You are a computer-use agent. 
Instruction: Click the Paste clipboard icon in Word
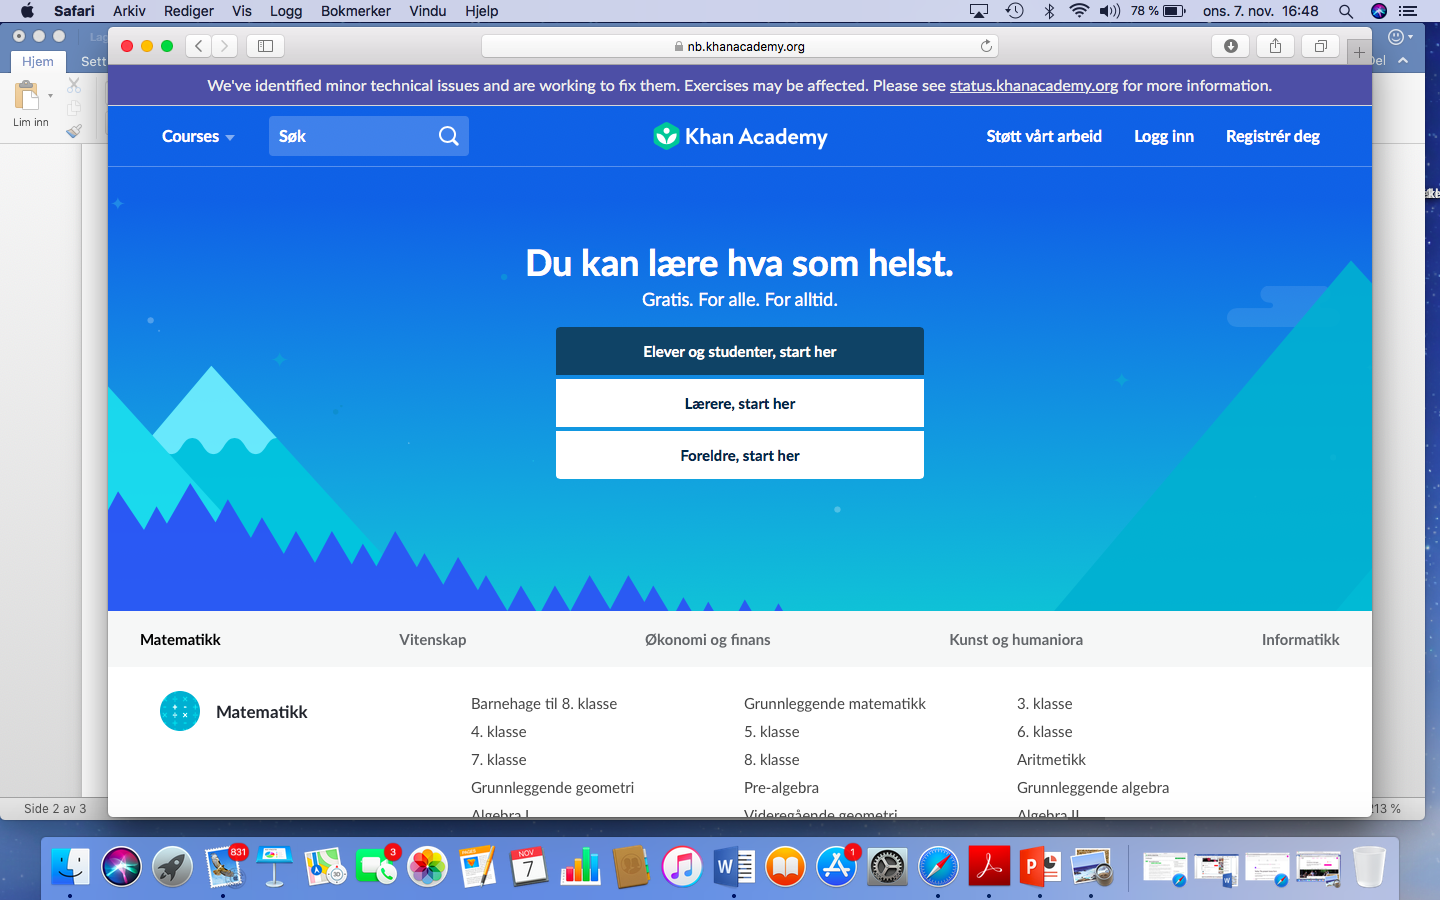[x=28, y=96]
